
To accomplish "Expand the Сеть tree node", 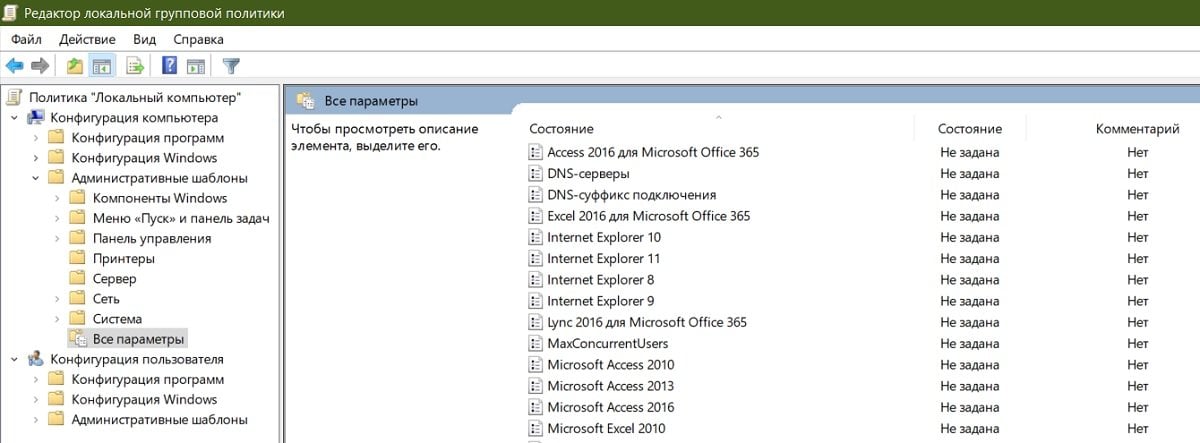I will [x=57, y=298].
